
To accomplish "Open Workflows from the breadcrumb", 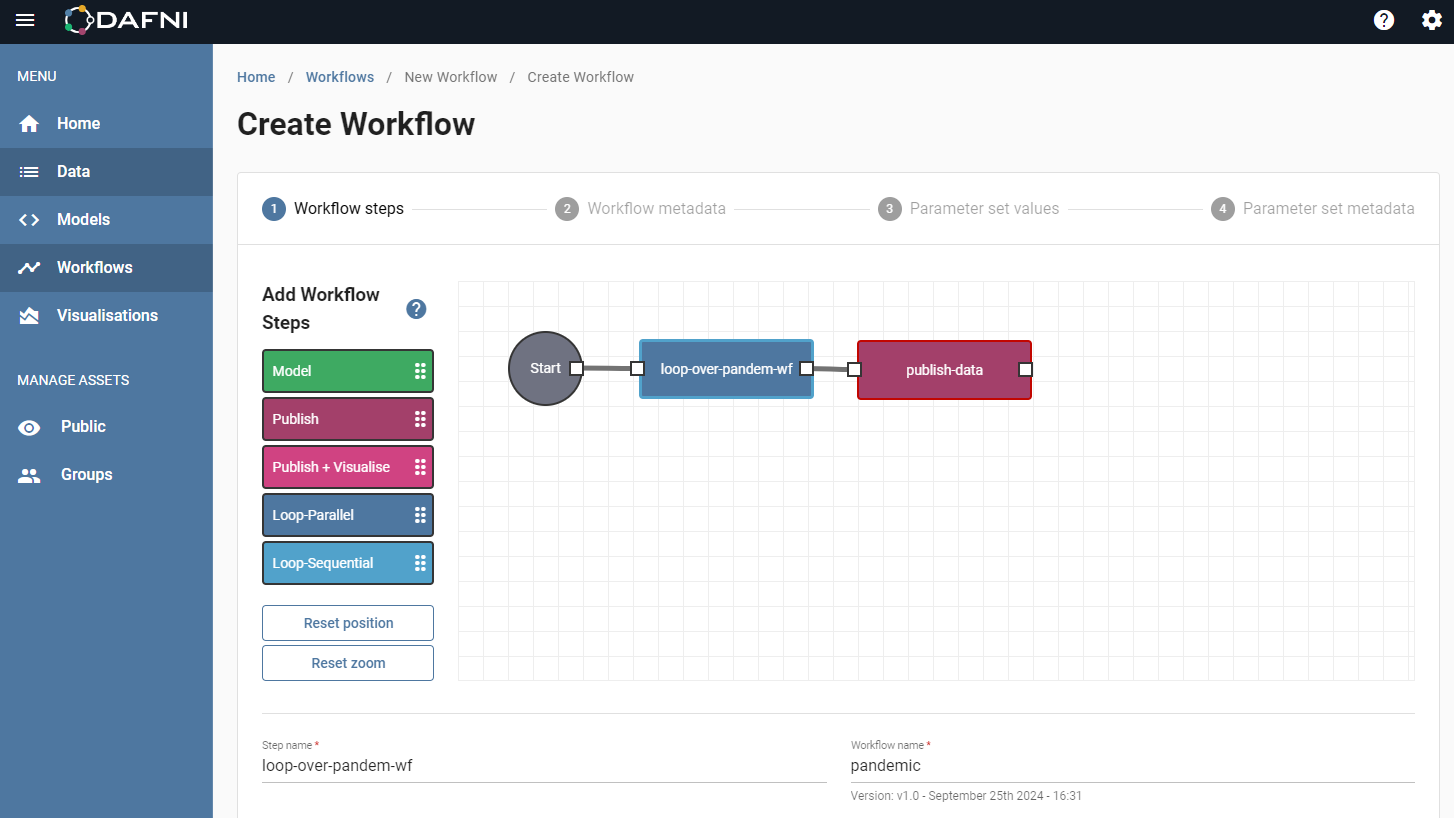I will pyautogui.click(x=339, y=77).
